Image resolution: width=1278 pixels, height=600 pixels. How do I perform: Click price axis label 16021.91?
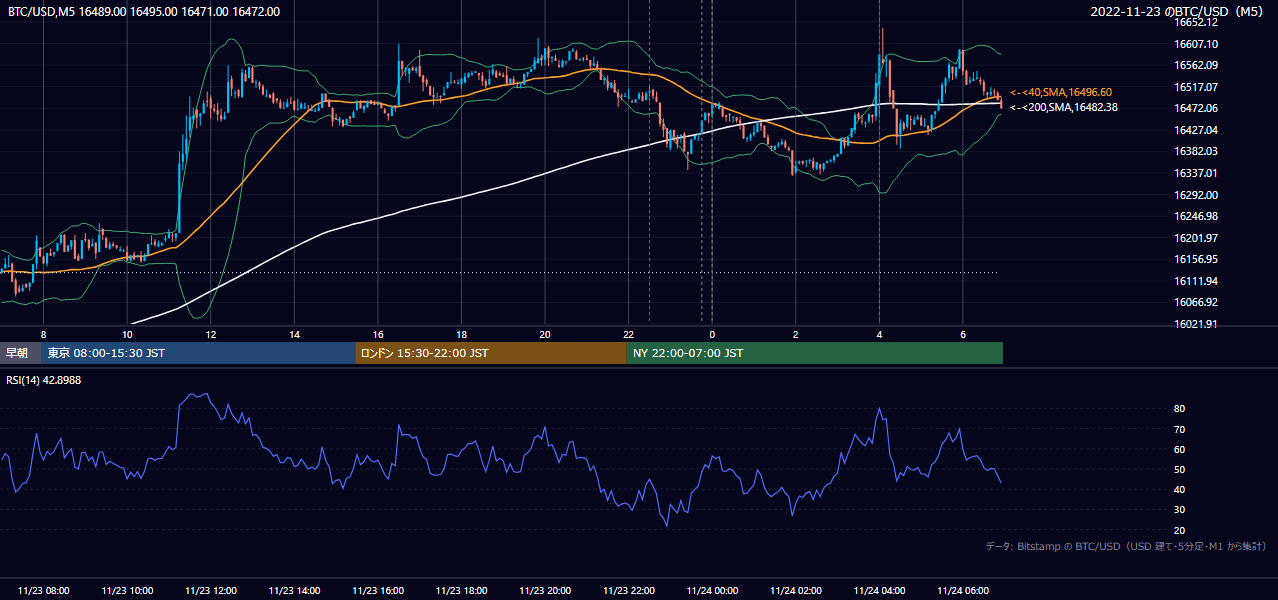click(1195, 324)
